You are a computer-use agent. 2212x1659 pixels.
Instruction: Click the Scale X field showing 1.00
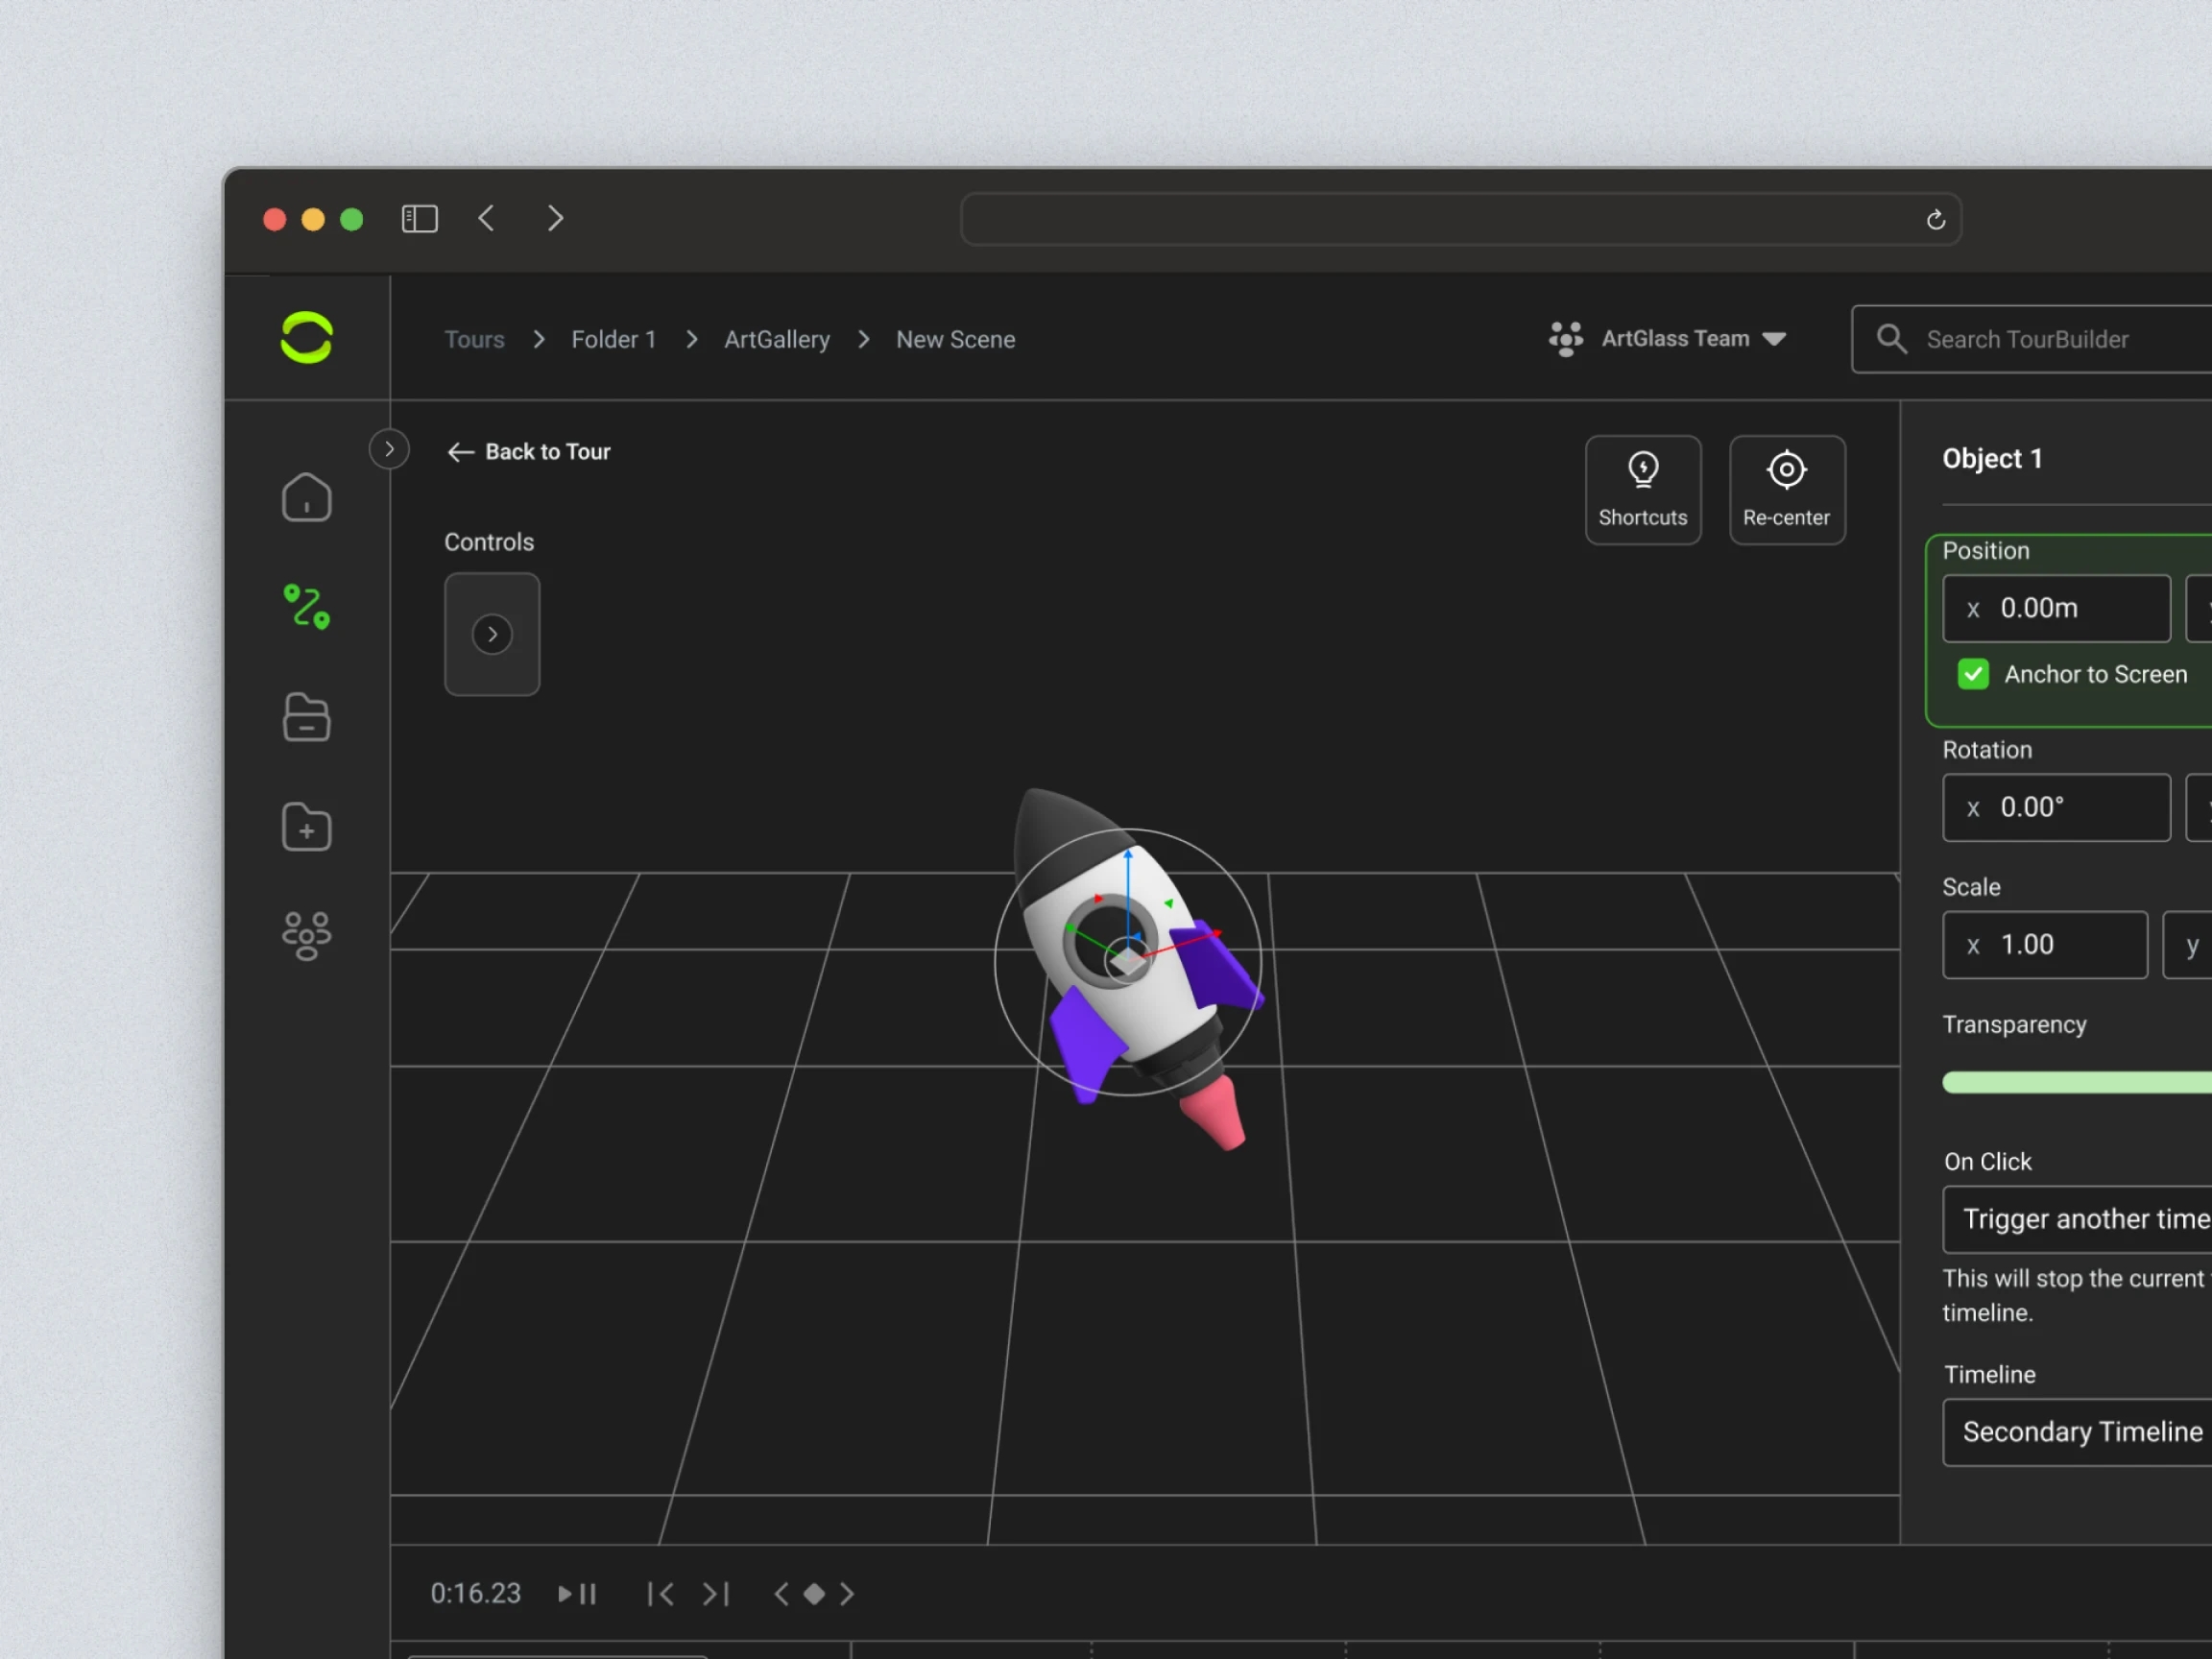point(2045,945)
